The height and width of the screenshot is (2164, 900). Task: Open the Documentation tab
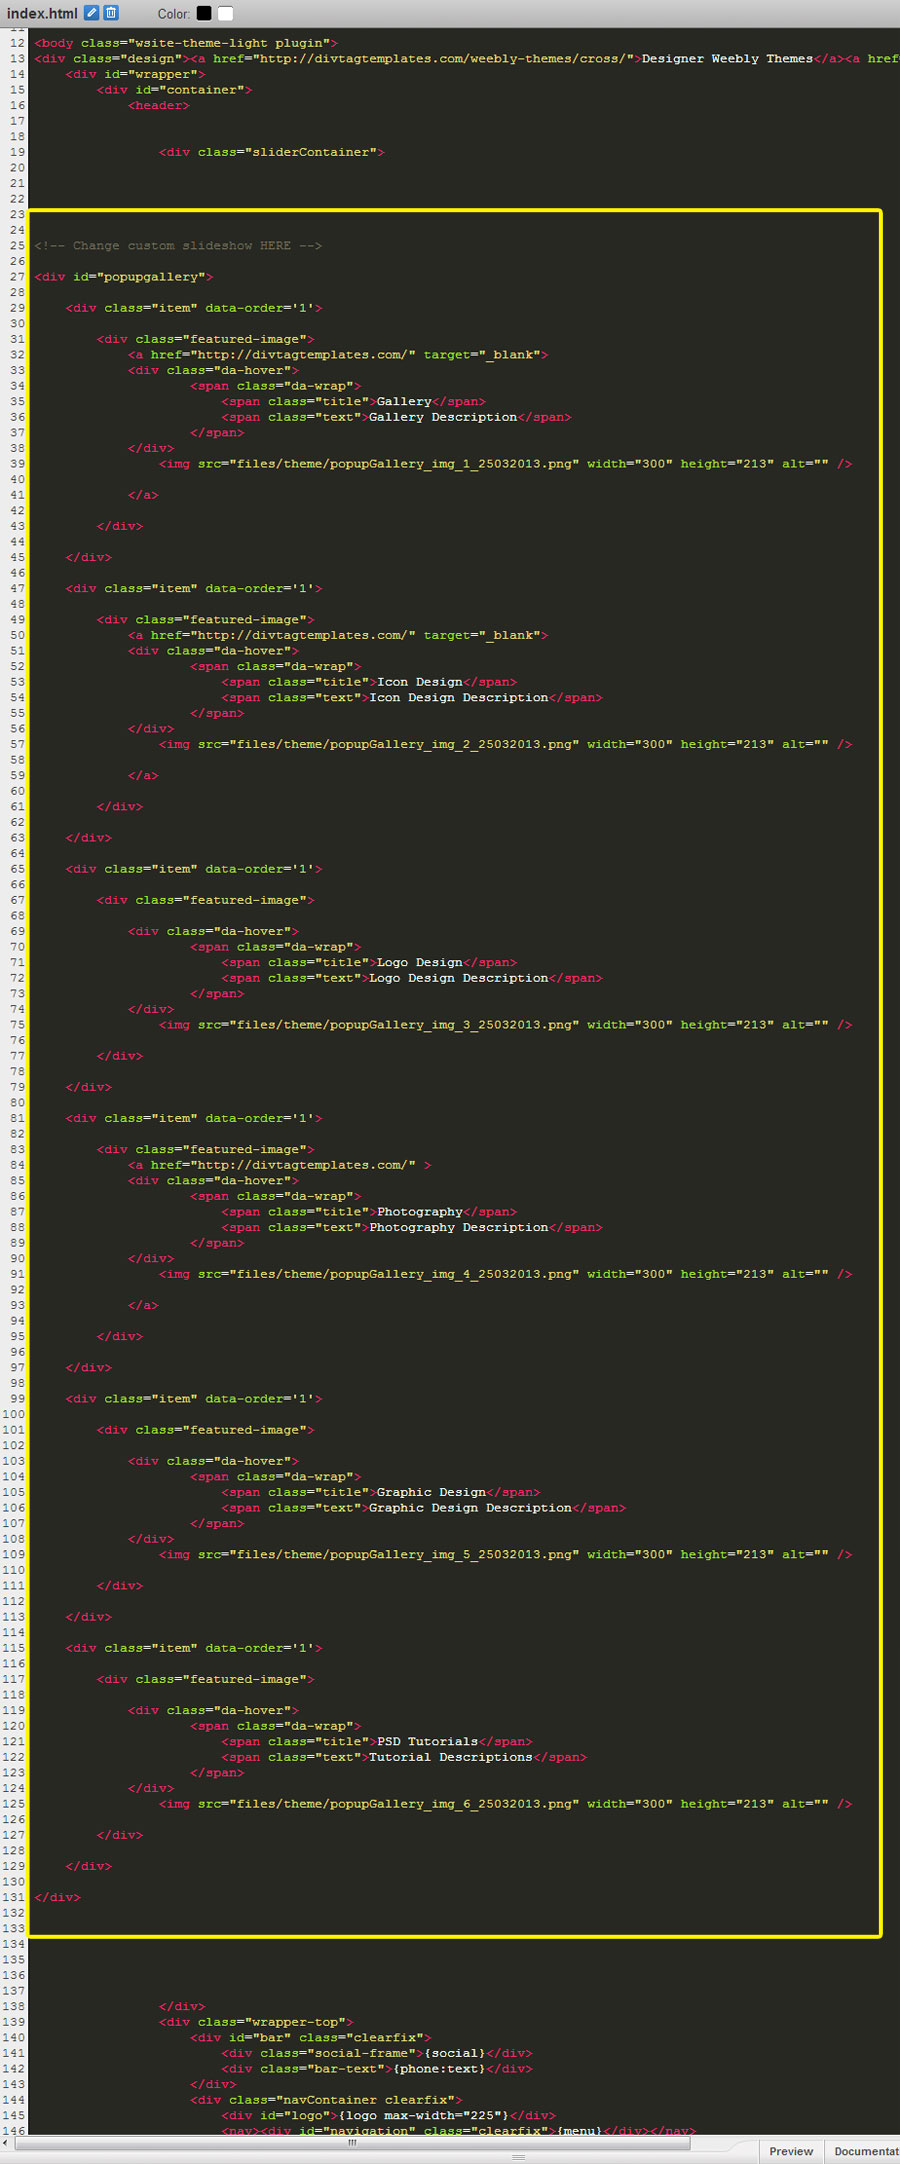[x=865, y=2151]
